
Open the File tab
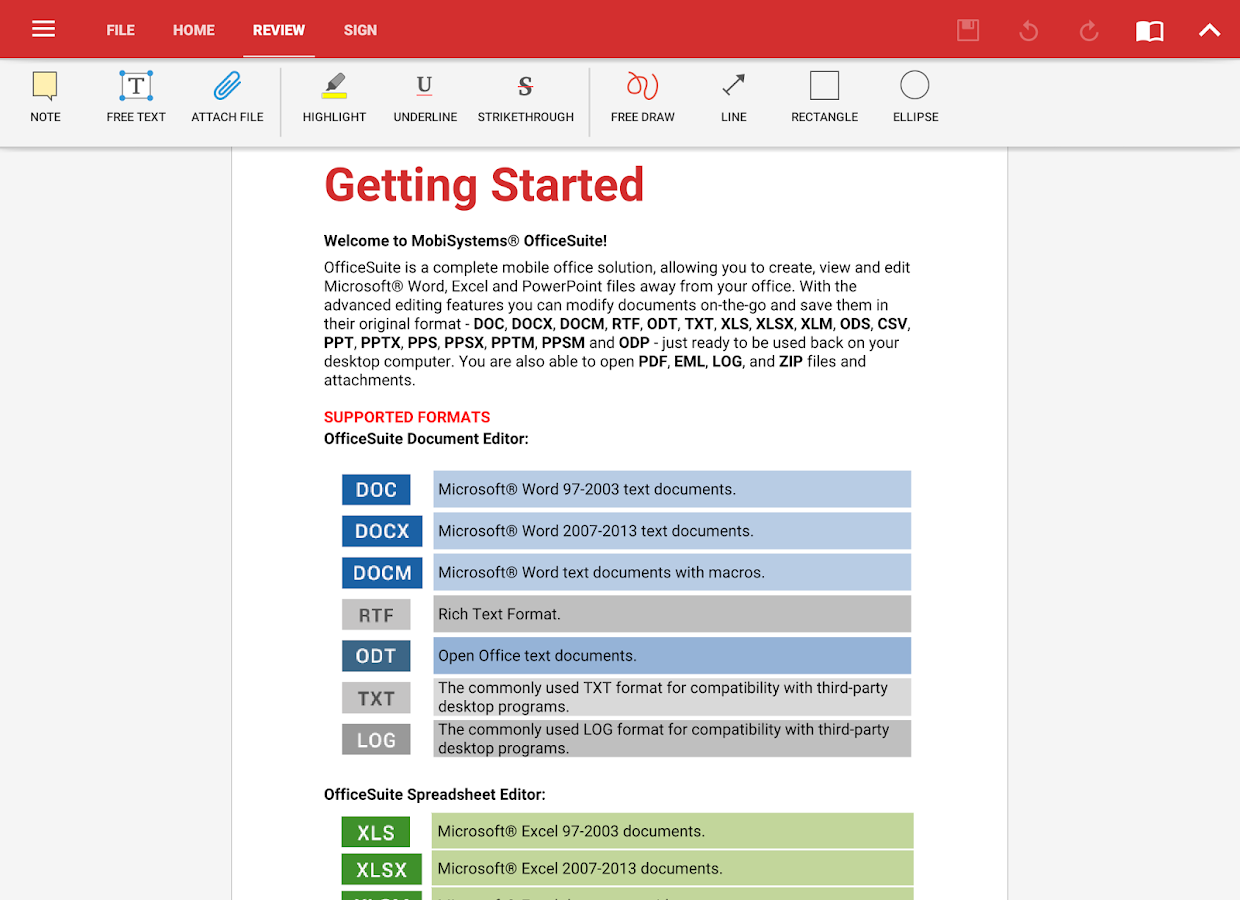coord(121,30)
